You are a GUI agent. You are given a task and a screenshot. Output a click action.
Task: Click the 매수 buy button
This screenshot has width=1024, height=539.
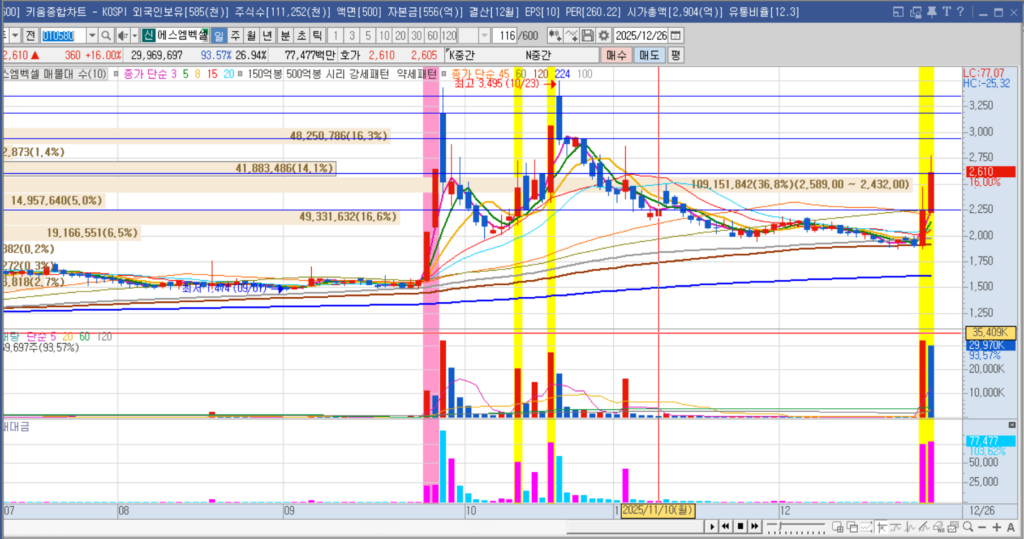(x=615, y=54)
